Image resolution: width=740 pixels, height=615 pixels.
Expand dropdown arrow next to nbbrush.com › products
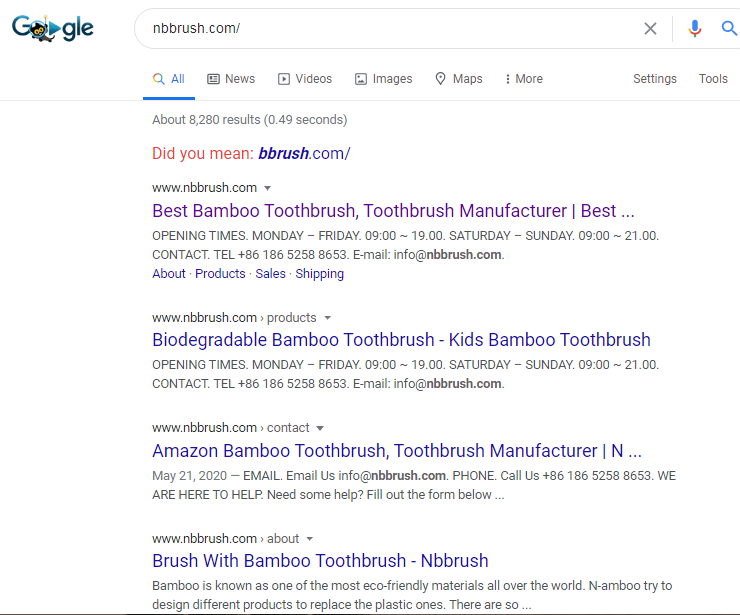[x=328, y=318]
